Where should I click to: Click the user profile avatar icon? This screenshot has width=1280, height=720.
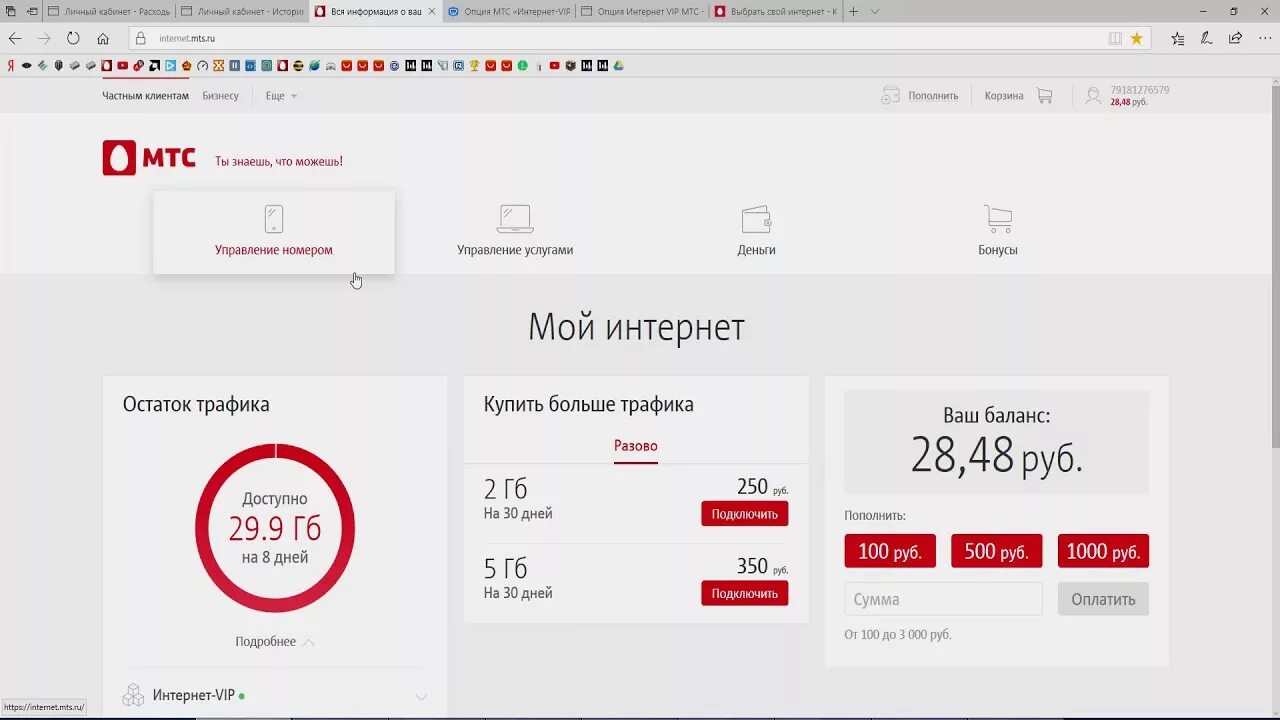[1093, 96]
